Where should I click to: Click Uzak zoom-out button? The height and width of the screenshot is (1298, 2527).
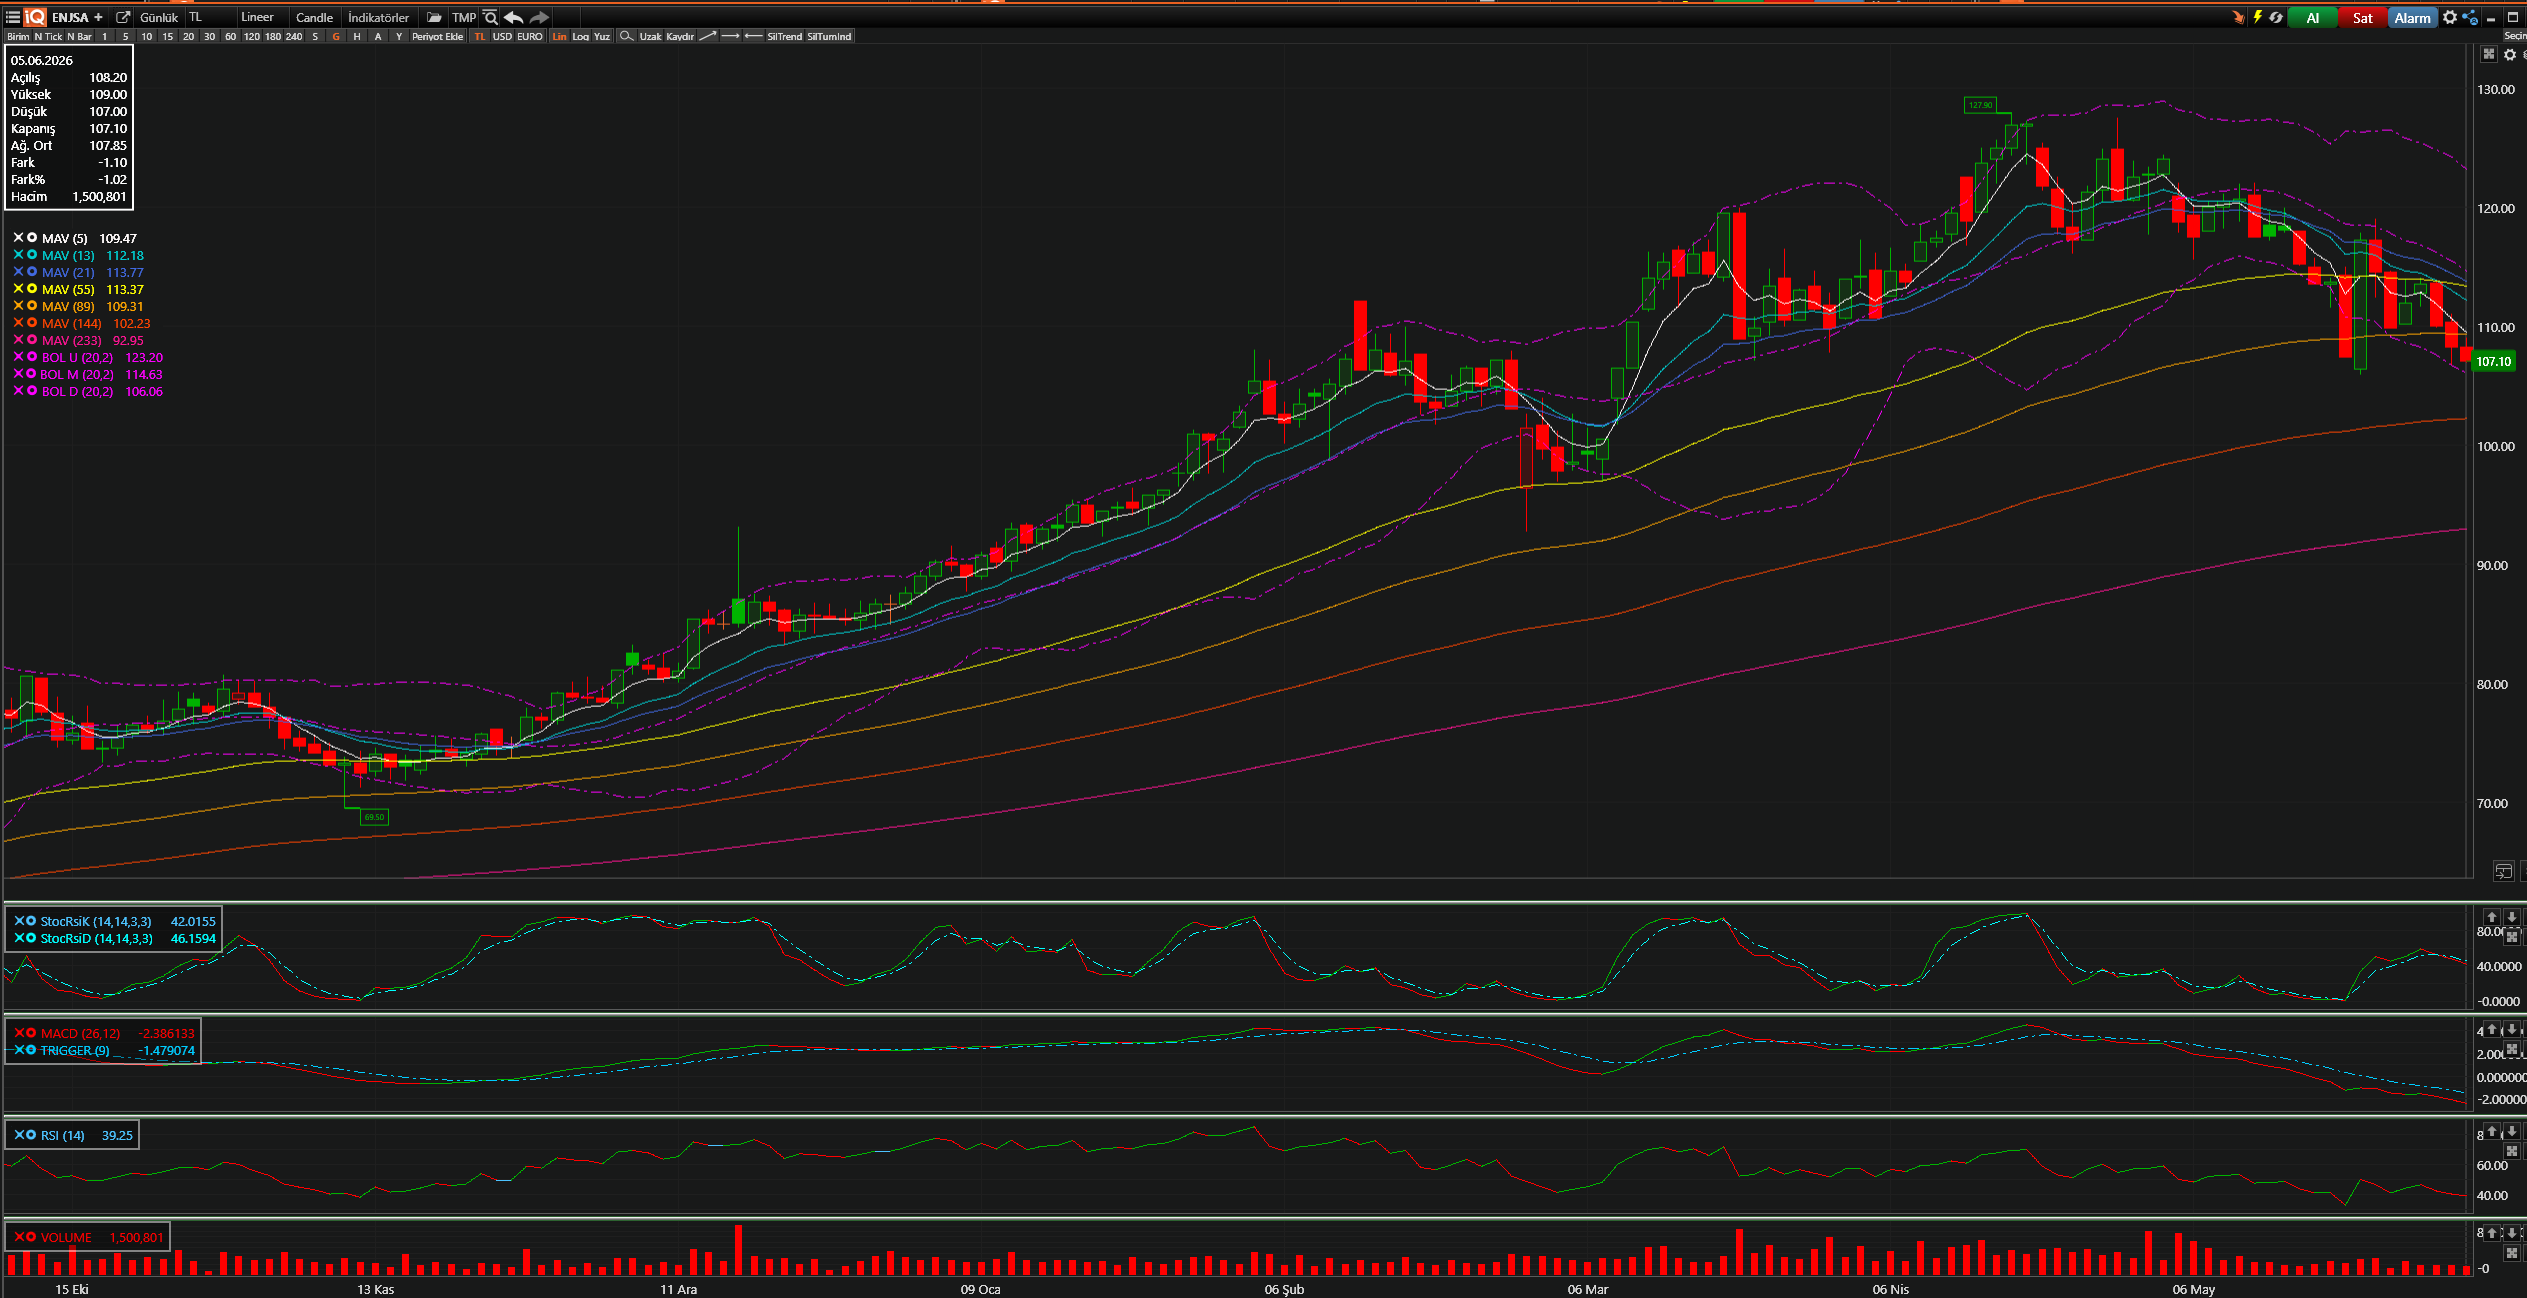pyautogui.click(x=650, y=36)
